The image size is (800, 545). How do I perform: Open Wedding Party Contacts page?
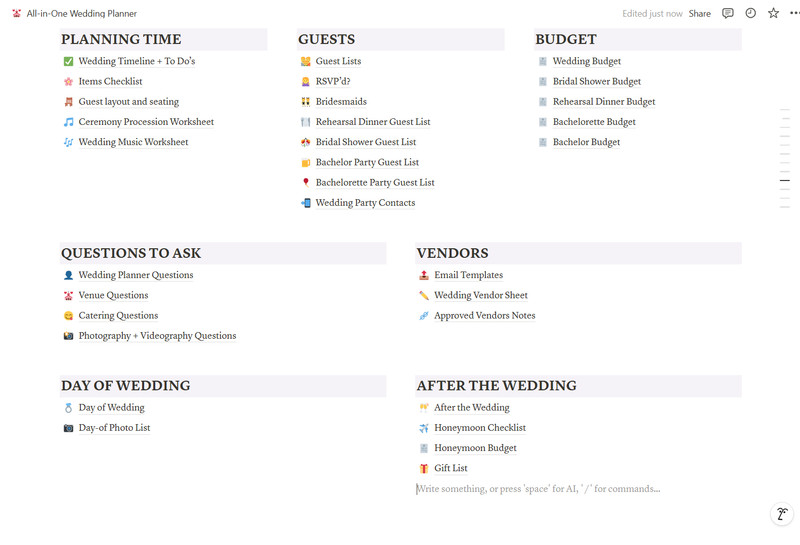click(x=365, y=203)
